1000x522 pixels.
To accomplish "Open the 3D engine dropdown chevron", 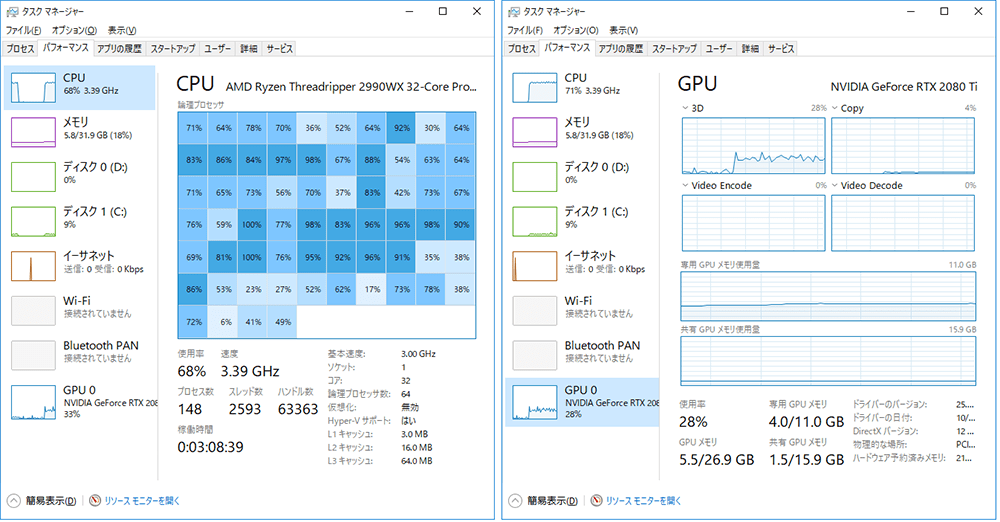I will click(685, 108).
